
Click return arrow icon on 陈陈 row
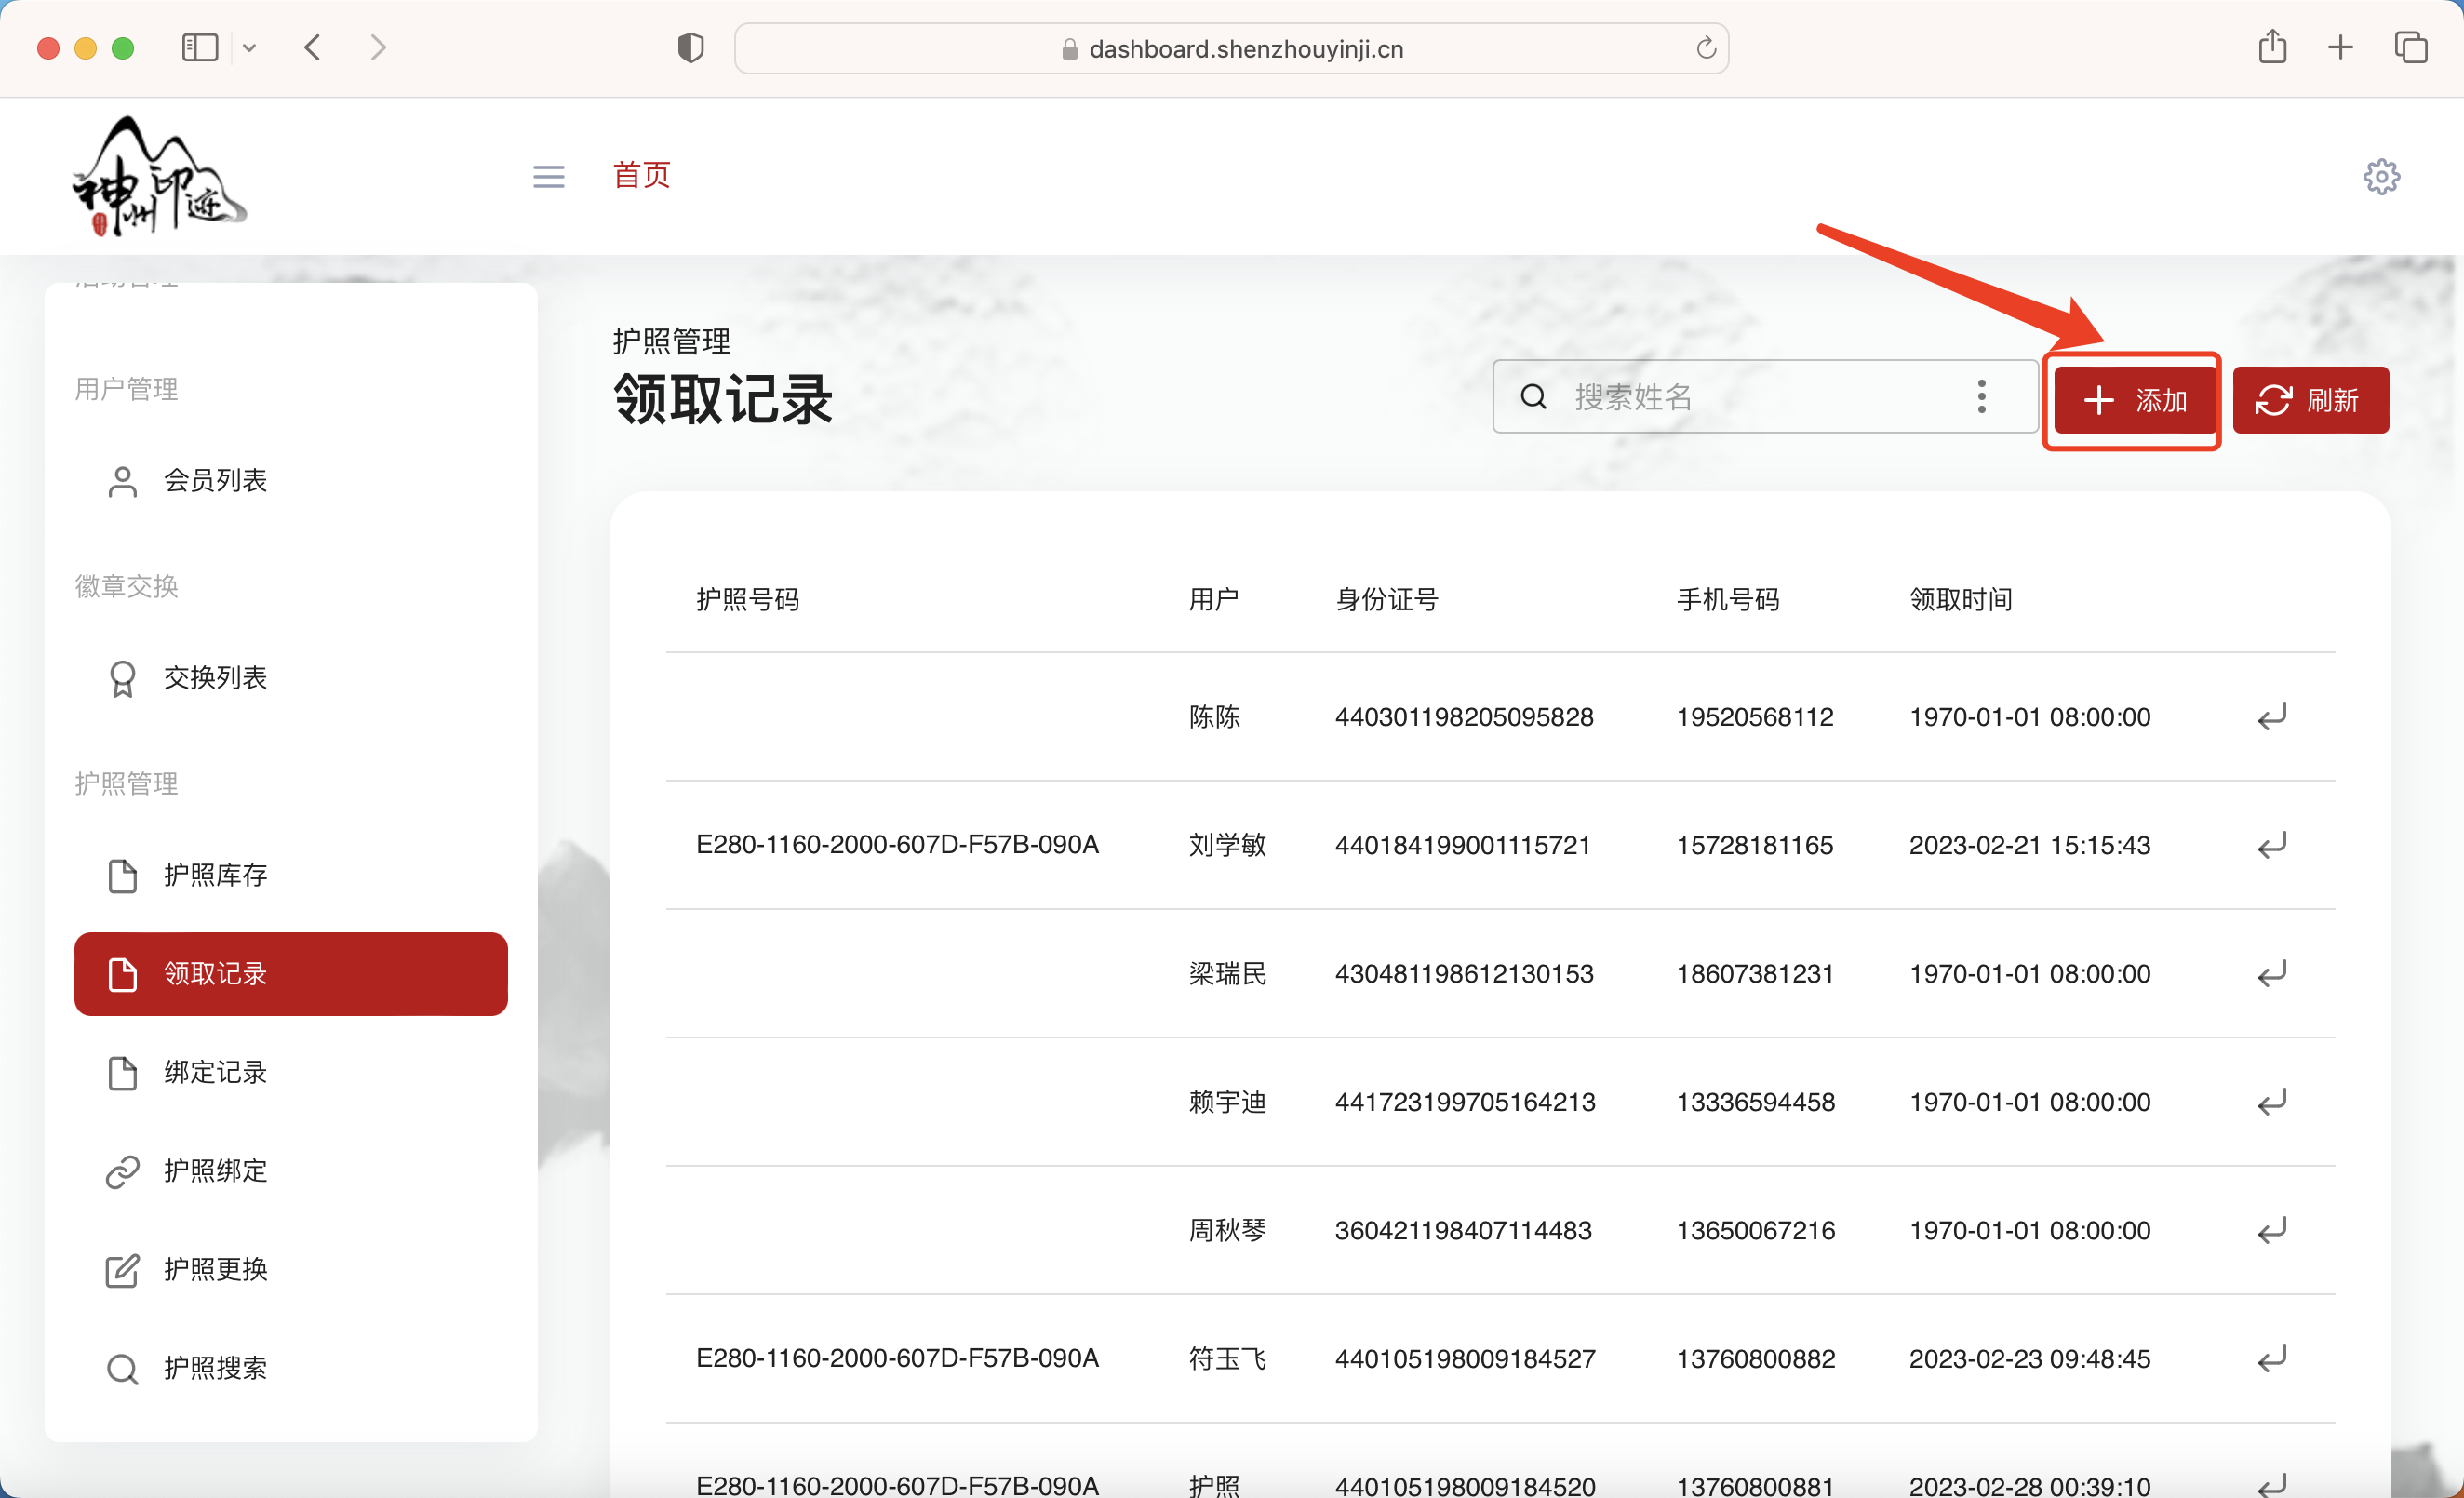click(x=2272, y=717)
